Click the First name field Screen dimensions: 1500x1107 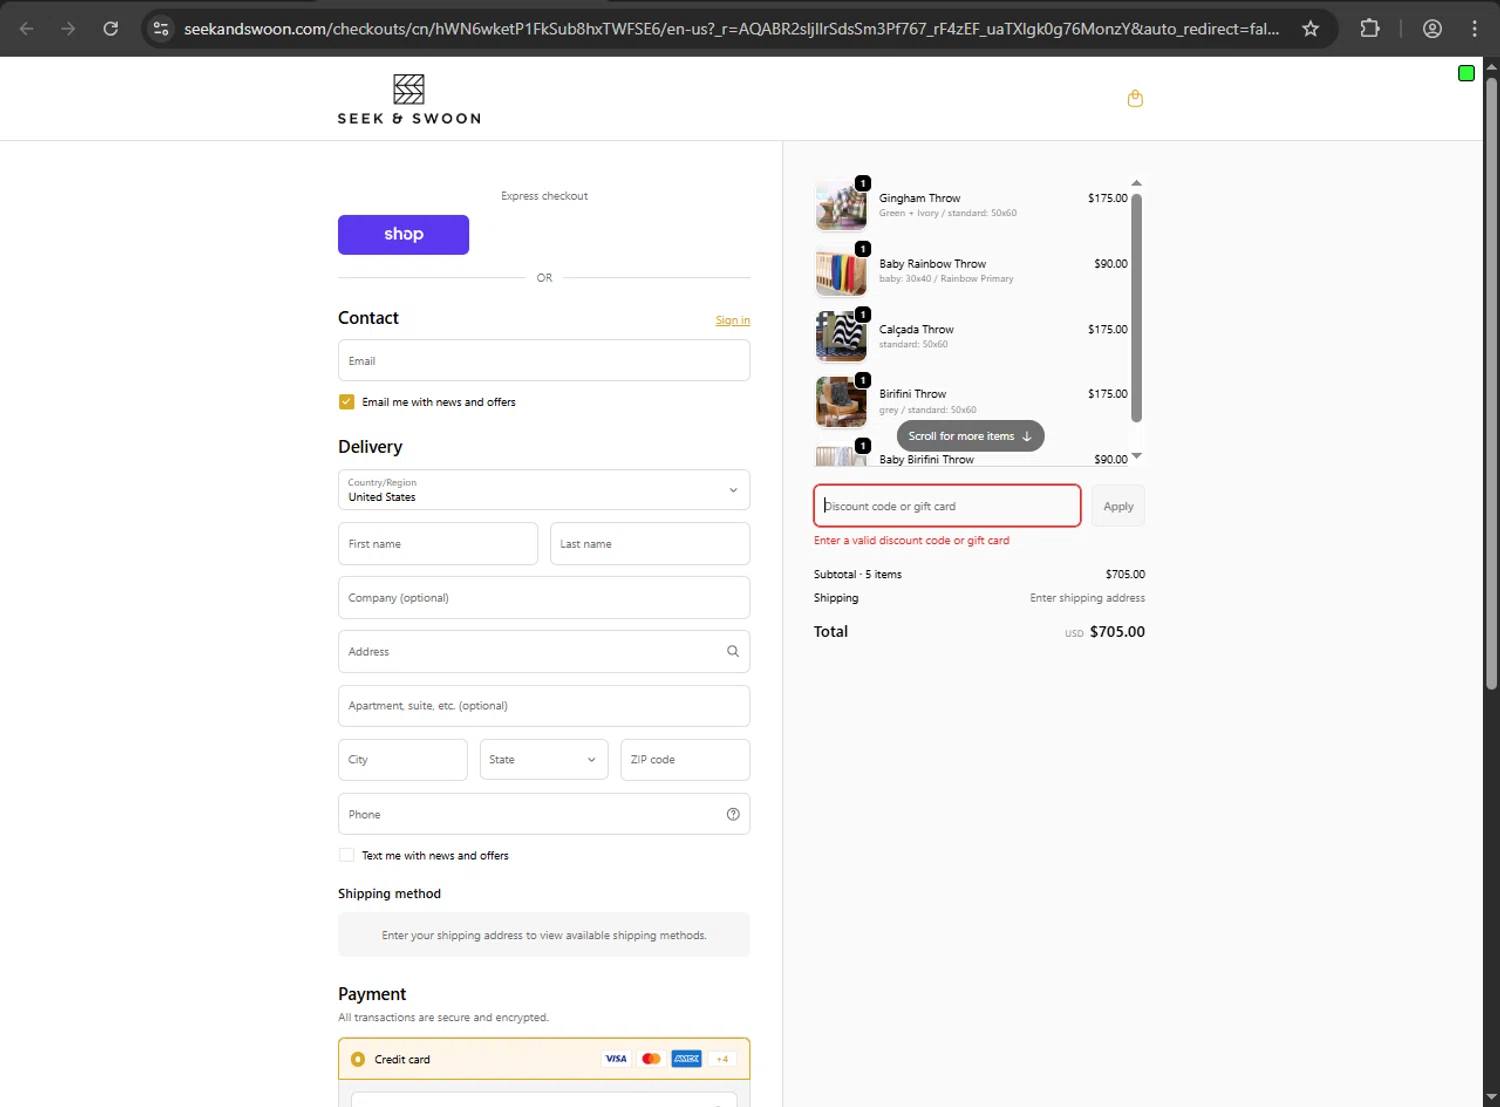click(438, 544)
